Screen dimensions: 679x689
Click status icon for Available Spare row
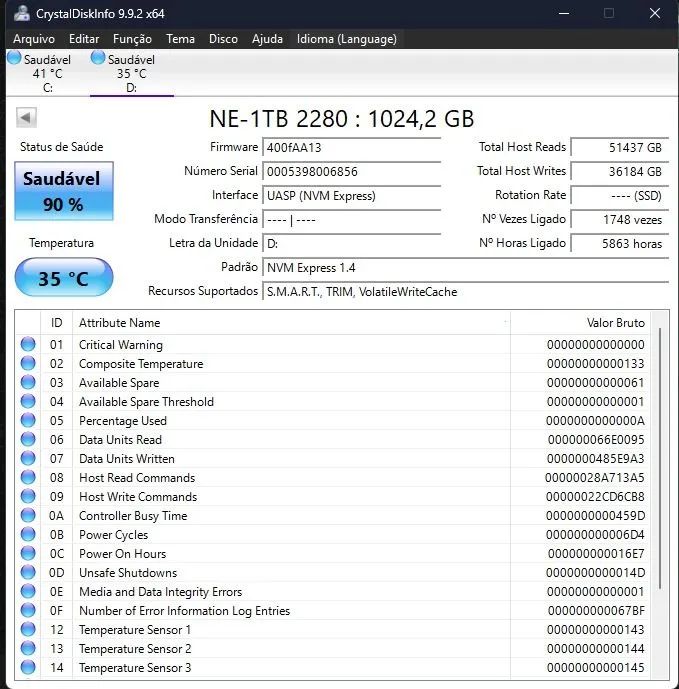(x=28, y=382)
